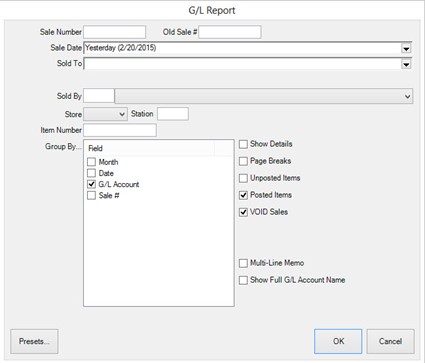Check the Date group-by checkbox
The image size is (425, 363).
91,173
